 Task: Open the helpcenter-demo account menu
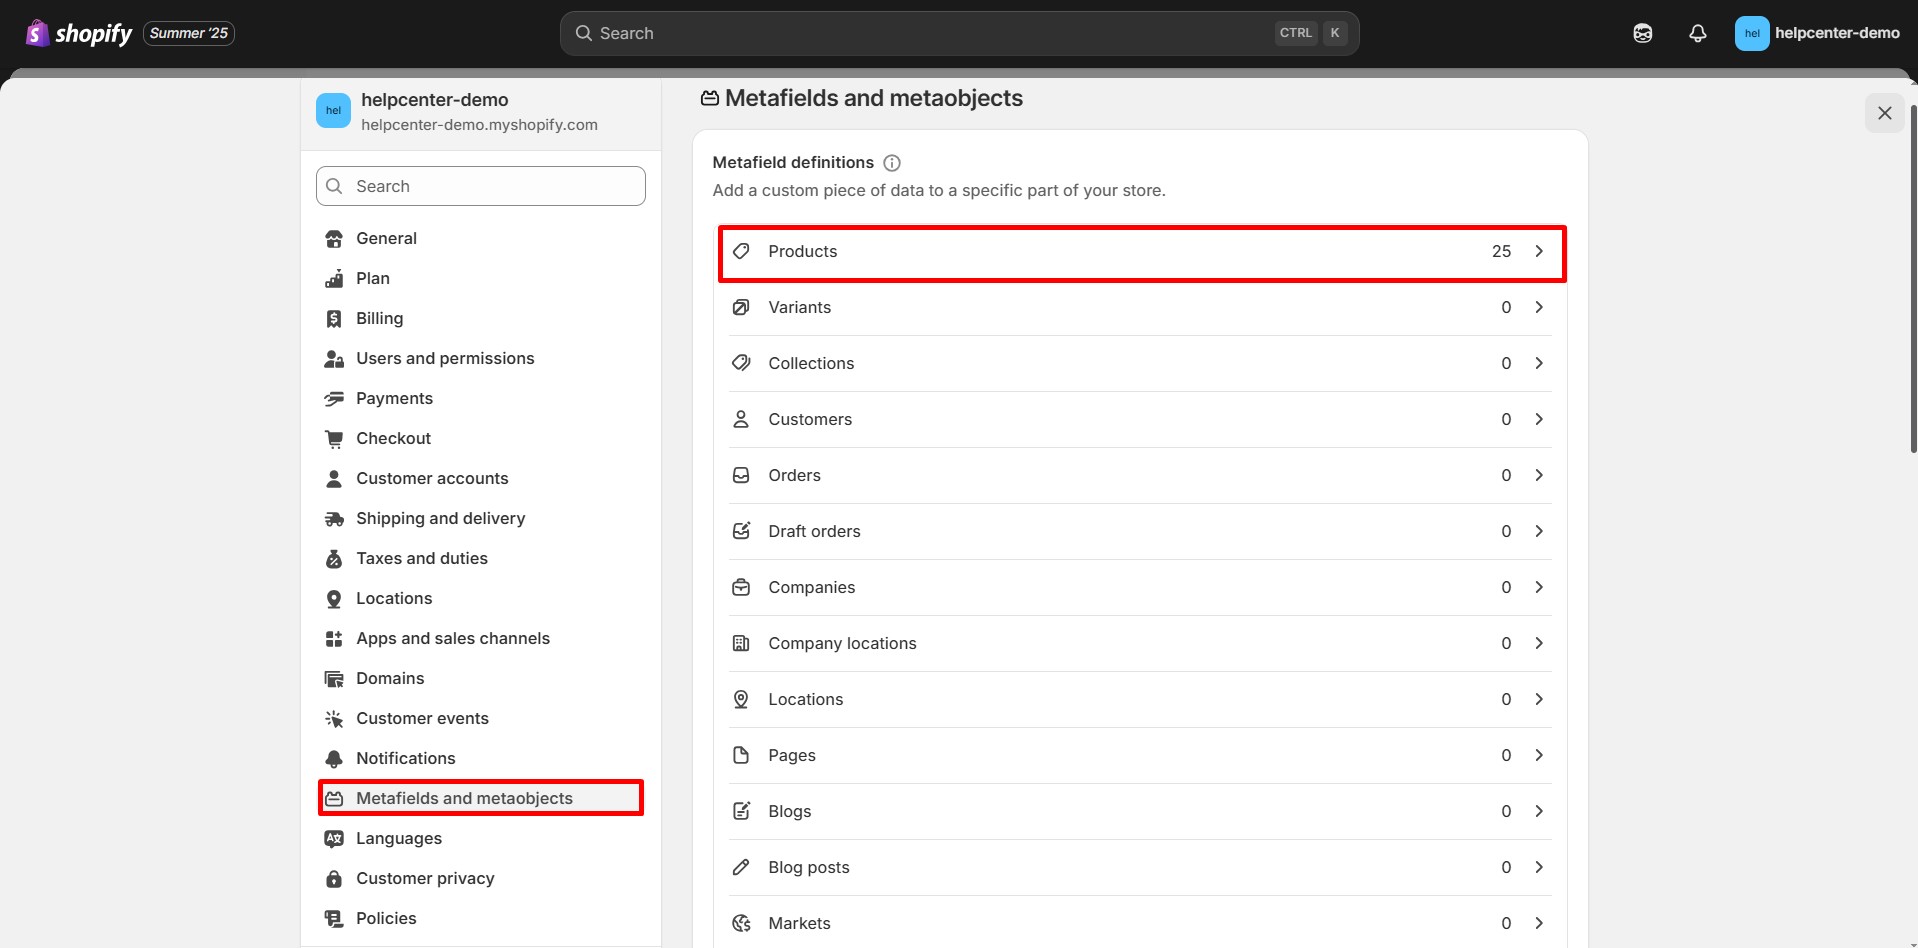click(x=1817, y=33)
